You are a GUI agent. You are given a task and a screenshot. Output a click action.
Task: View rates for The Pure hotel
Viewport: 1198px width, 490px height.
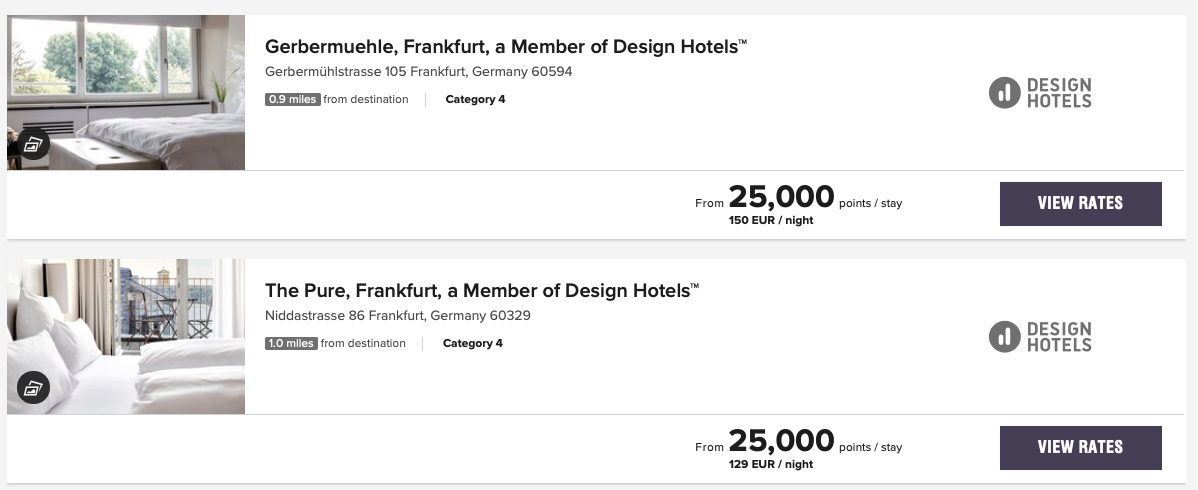click(x=1080, y=447)
